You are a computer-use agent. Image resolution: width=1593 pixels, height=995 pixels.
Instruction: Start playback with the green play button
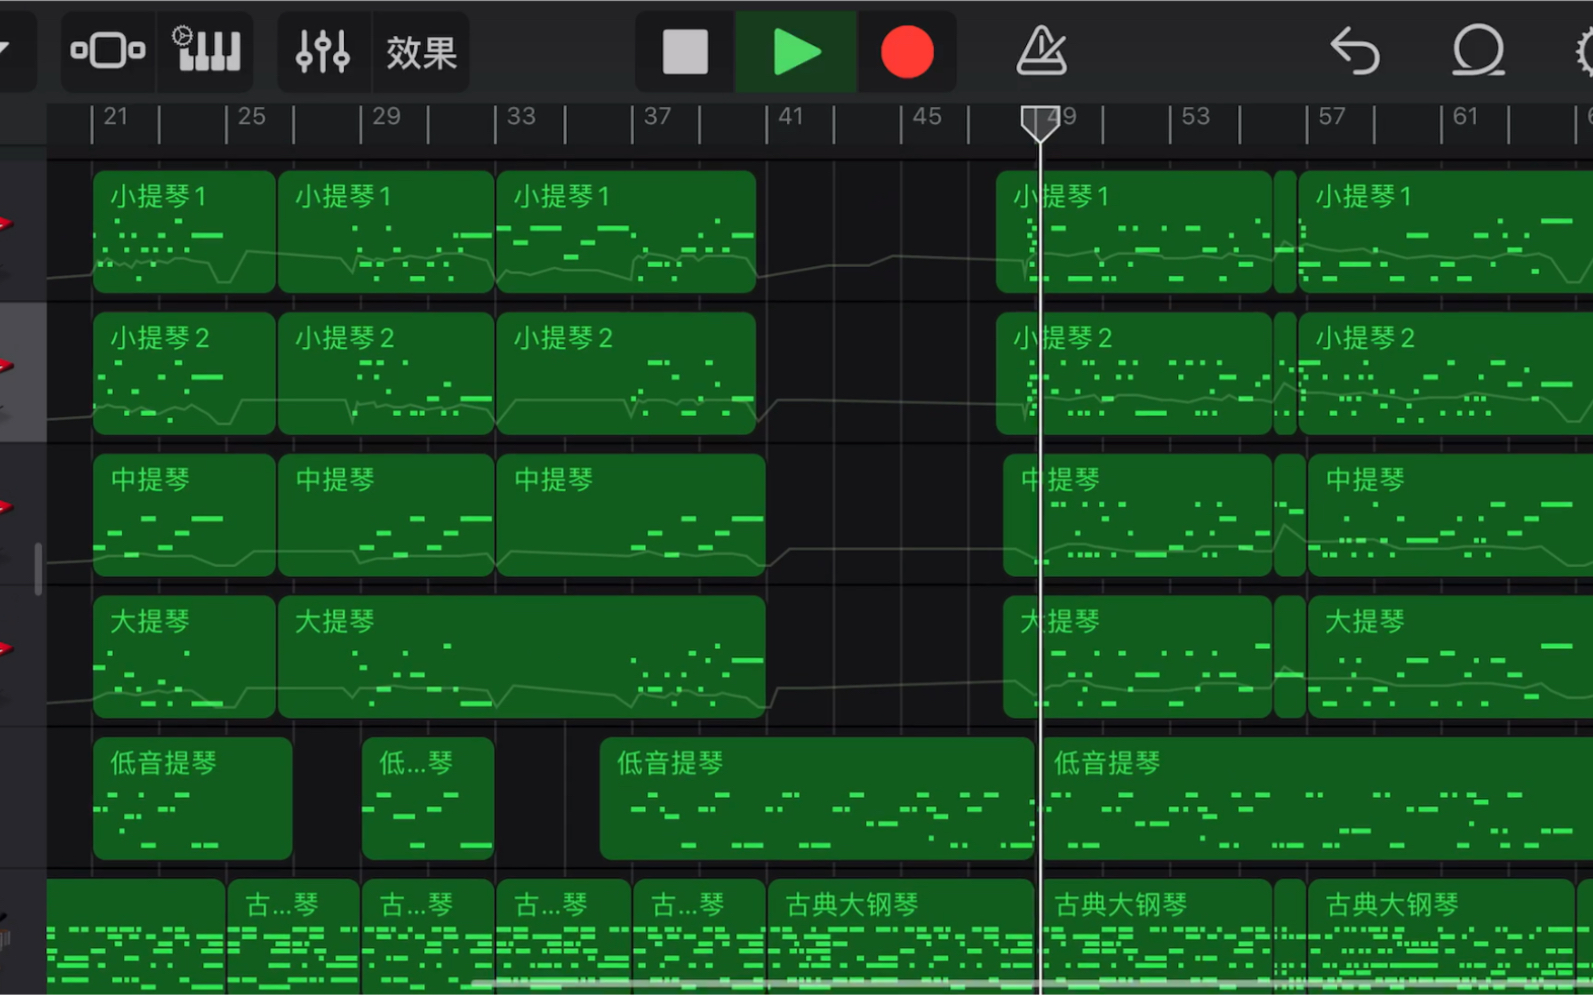[796, 51]
